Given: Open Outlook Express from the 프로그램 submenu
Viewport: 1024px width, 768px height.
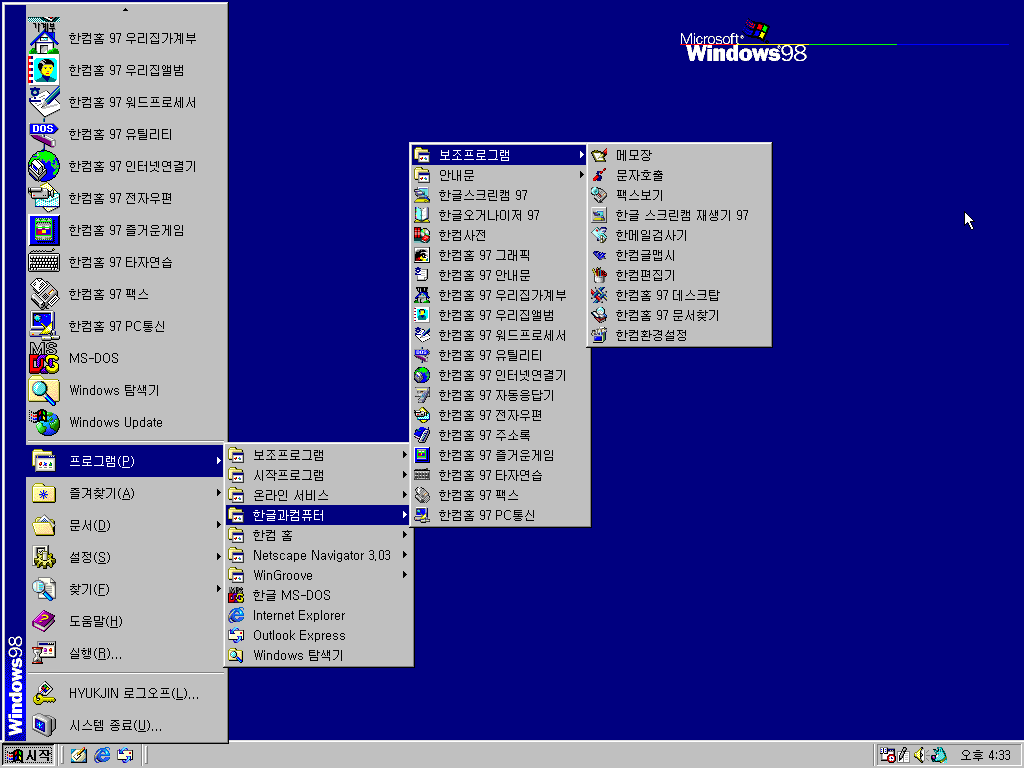Looking at the screenshot, I should (318, 635).
